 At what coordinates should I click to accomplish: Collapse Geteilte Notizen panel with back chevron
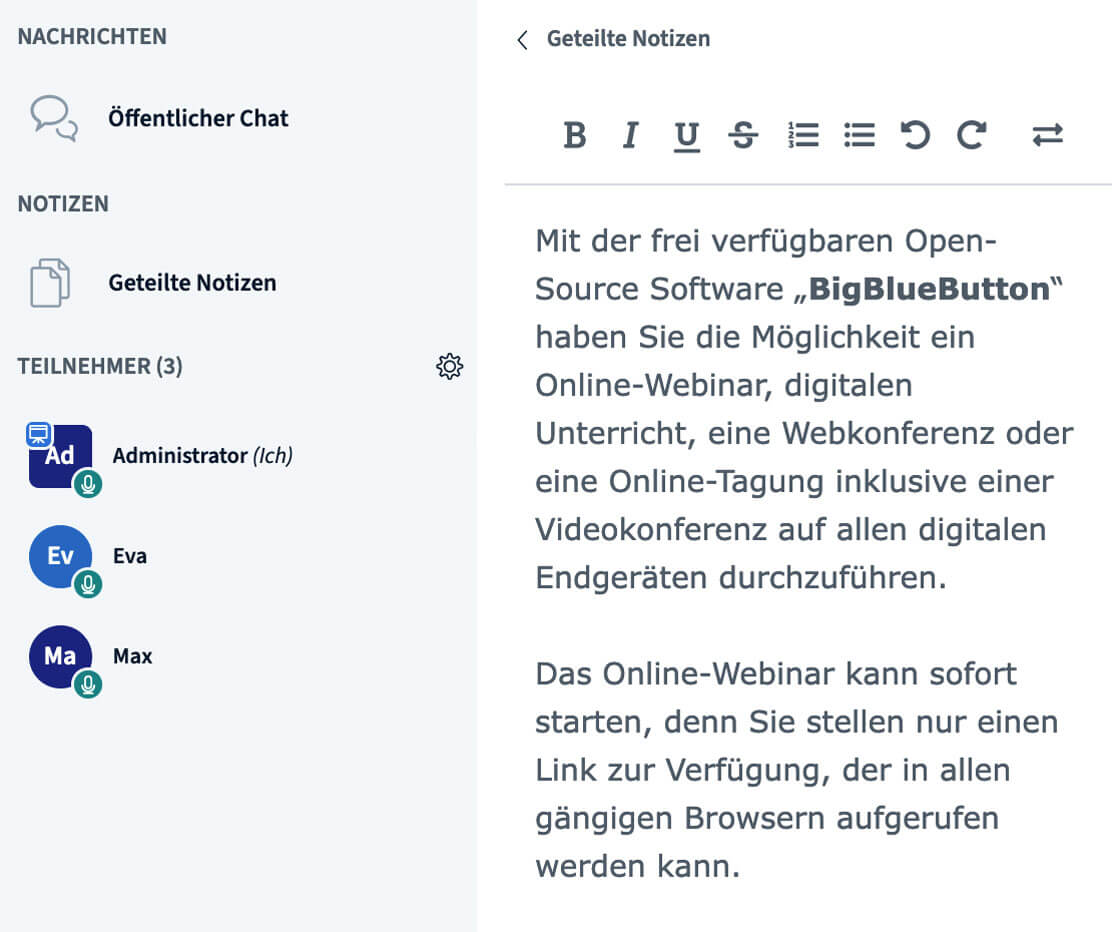(x=523, y=40)
